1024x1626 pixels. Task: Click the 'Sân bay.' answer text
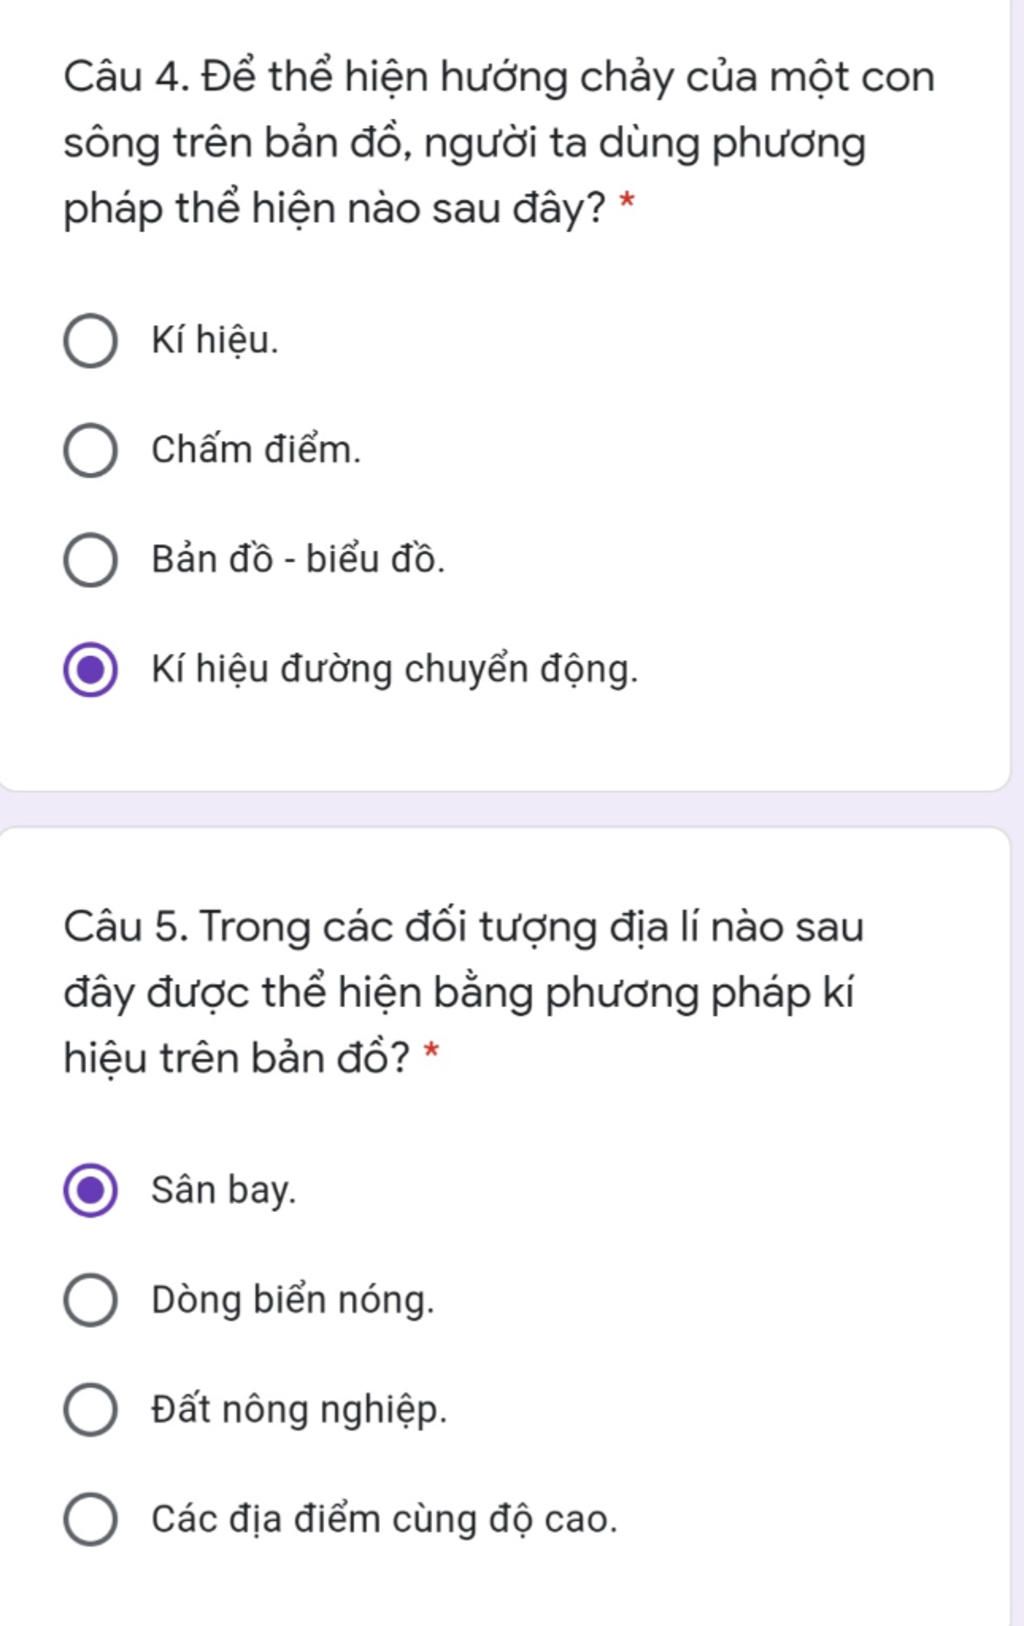point(224,1191)
